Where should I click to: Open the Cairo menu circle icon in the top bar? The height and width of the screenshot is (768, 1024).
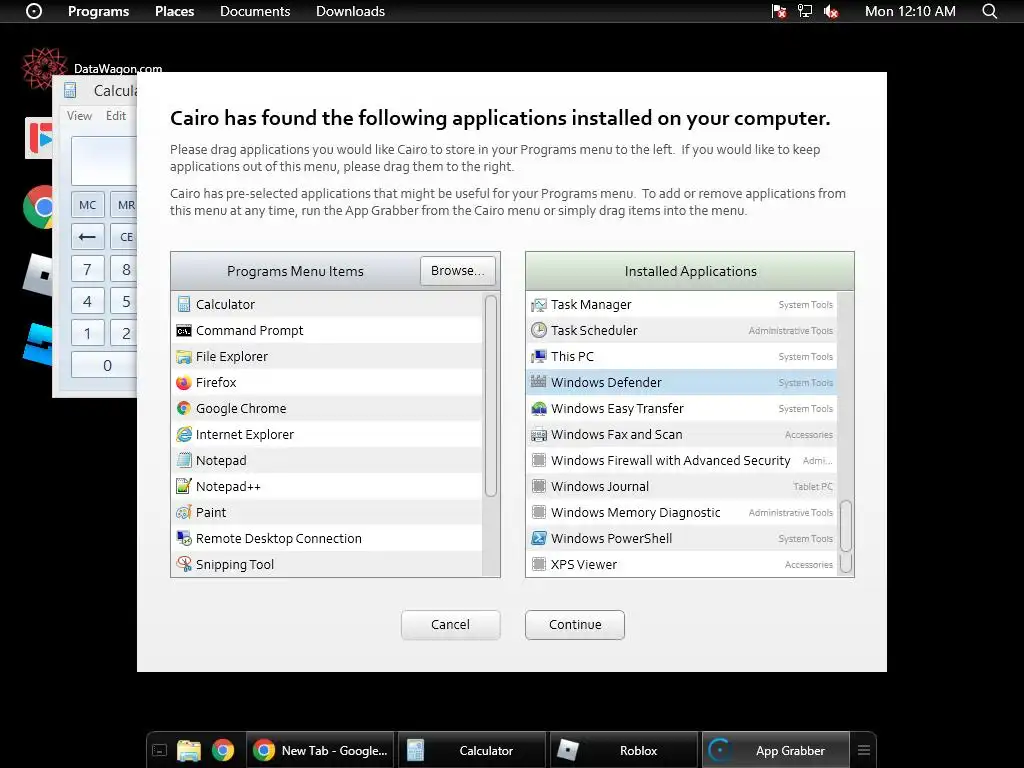pos(34,11)
